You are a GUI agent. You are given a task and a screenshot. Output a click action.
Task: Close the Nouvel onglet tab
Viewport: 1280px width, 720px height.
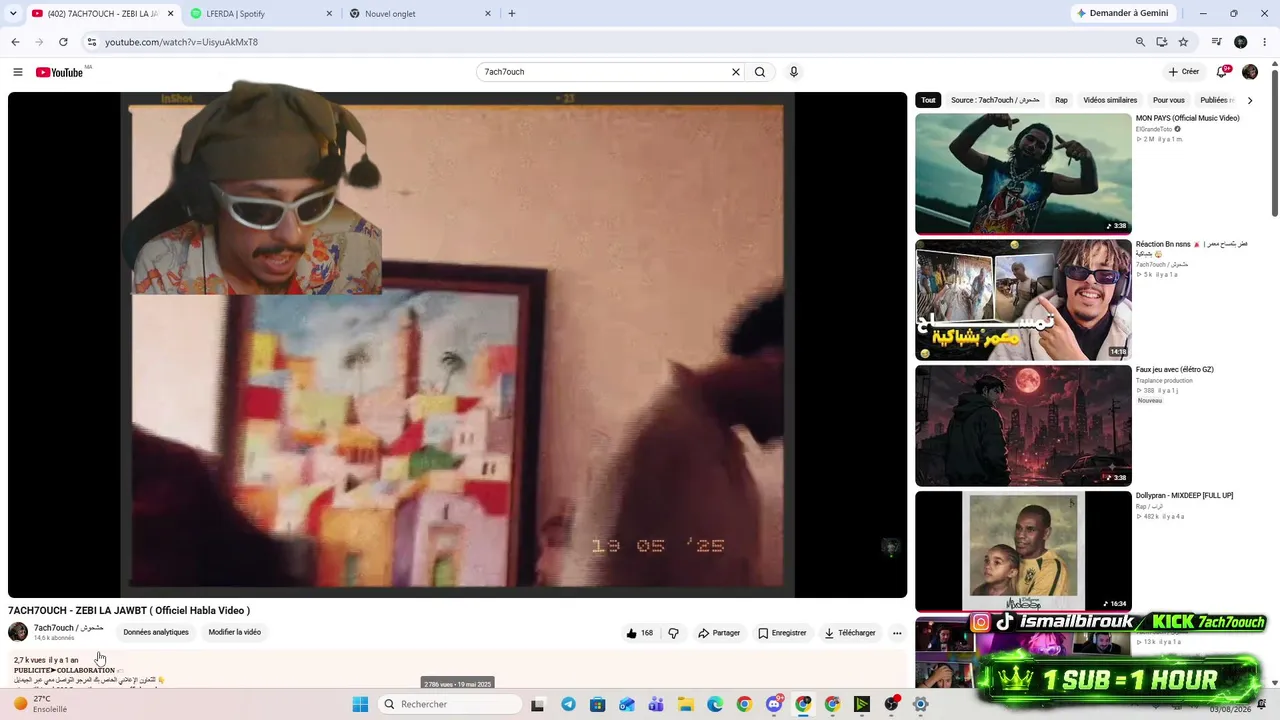[488, 14]
